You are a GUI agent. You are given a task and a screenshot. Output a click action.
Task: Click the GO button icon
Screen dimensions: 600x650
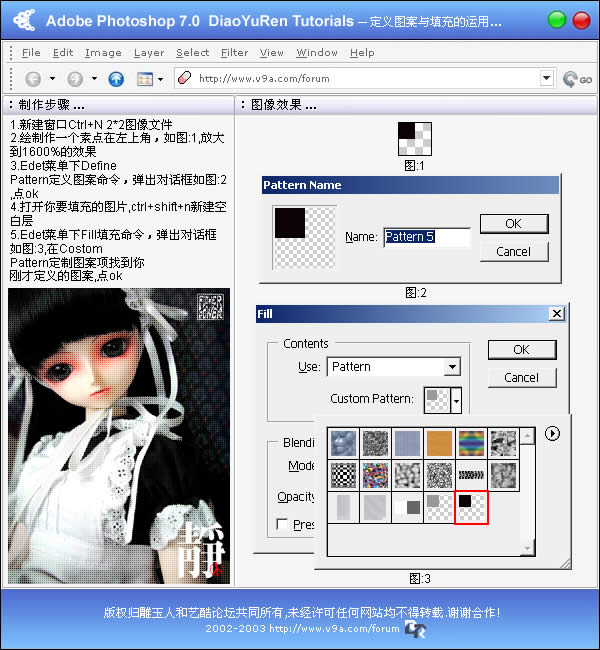pyautogui.click(x=577, y=78)
